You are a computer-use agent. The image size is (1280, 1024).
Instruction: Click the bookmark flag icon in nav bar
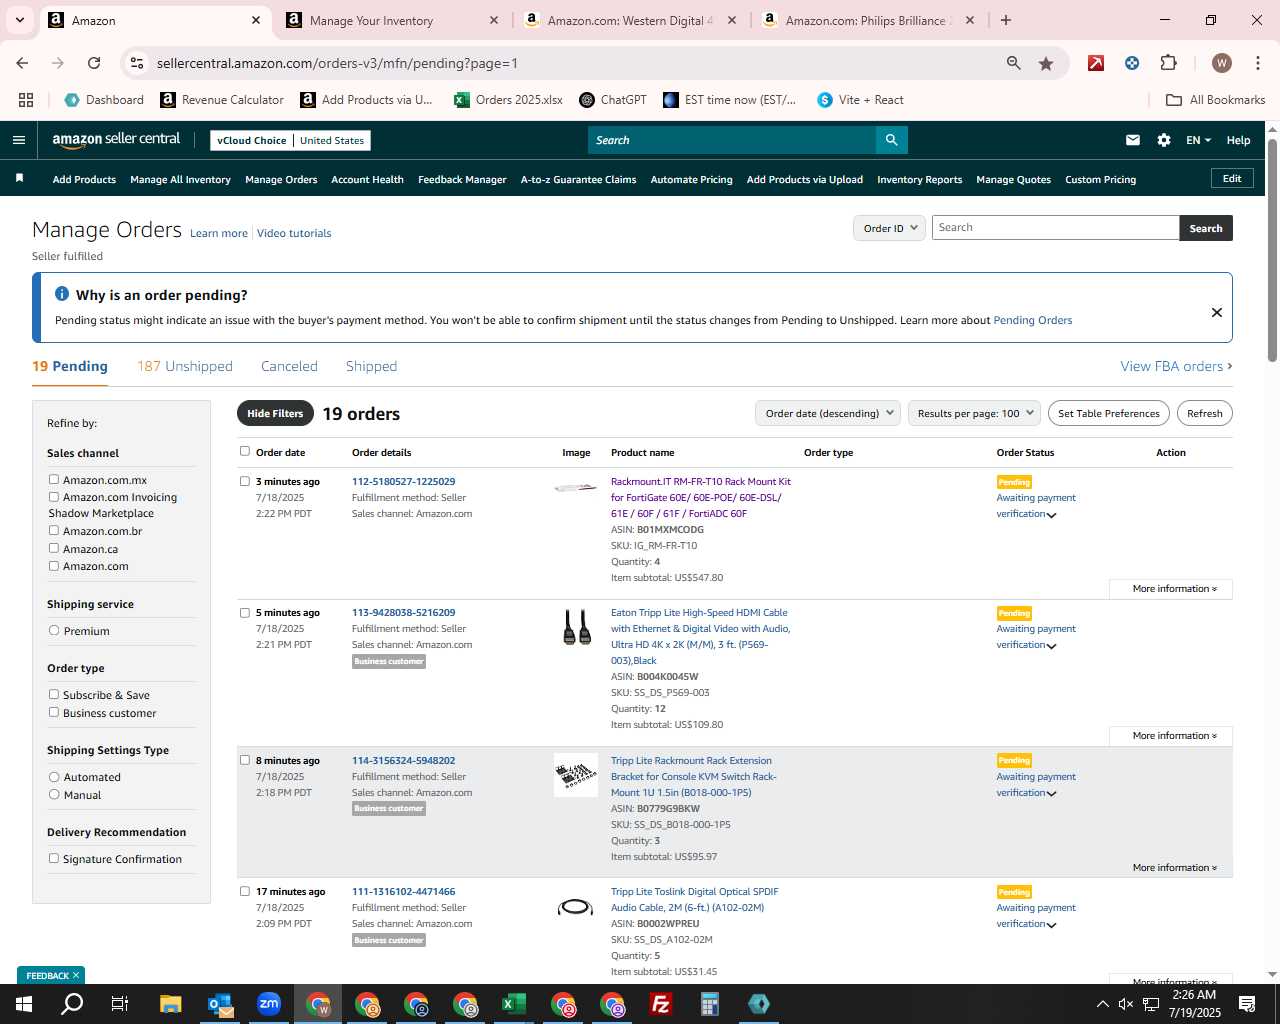click(x=19, y=179)
